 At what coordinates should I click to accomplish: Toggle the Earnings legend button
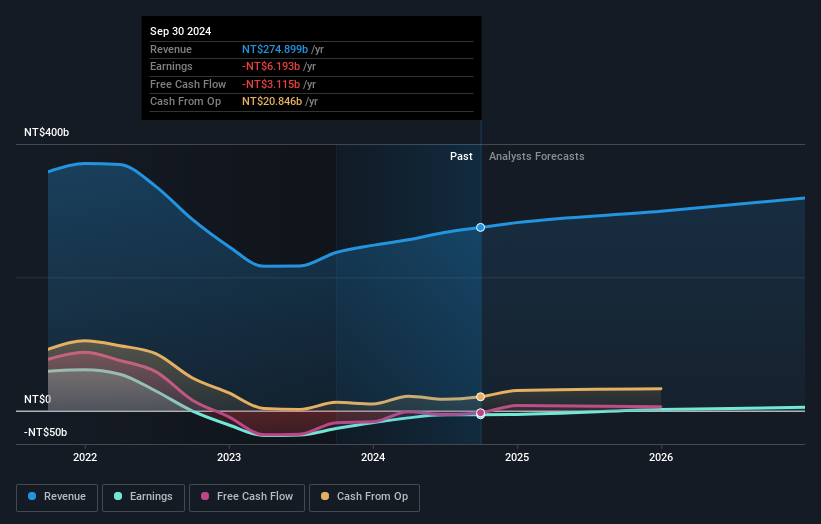click(x=143, y=497)
